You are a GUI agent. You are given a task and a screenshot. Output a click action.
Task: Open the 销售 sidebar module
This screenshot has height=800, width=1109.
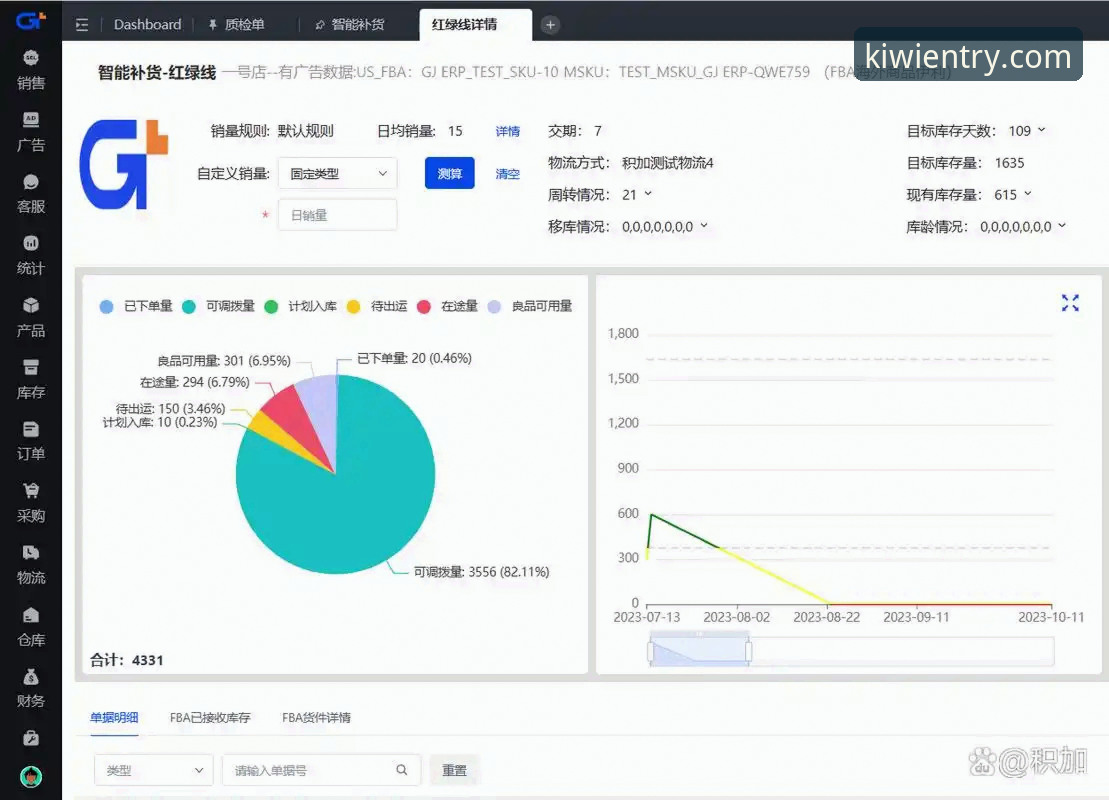point(30,71)
